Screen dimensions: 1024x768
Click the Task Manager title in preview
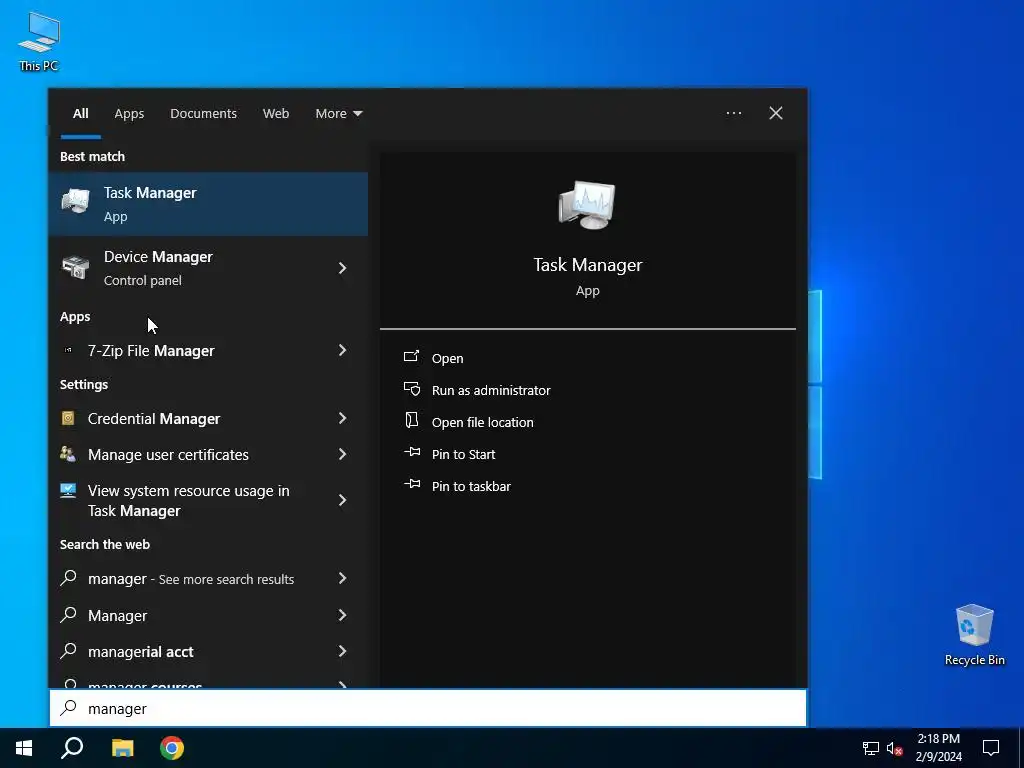(588, 264)
